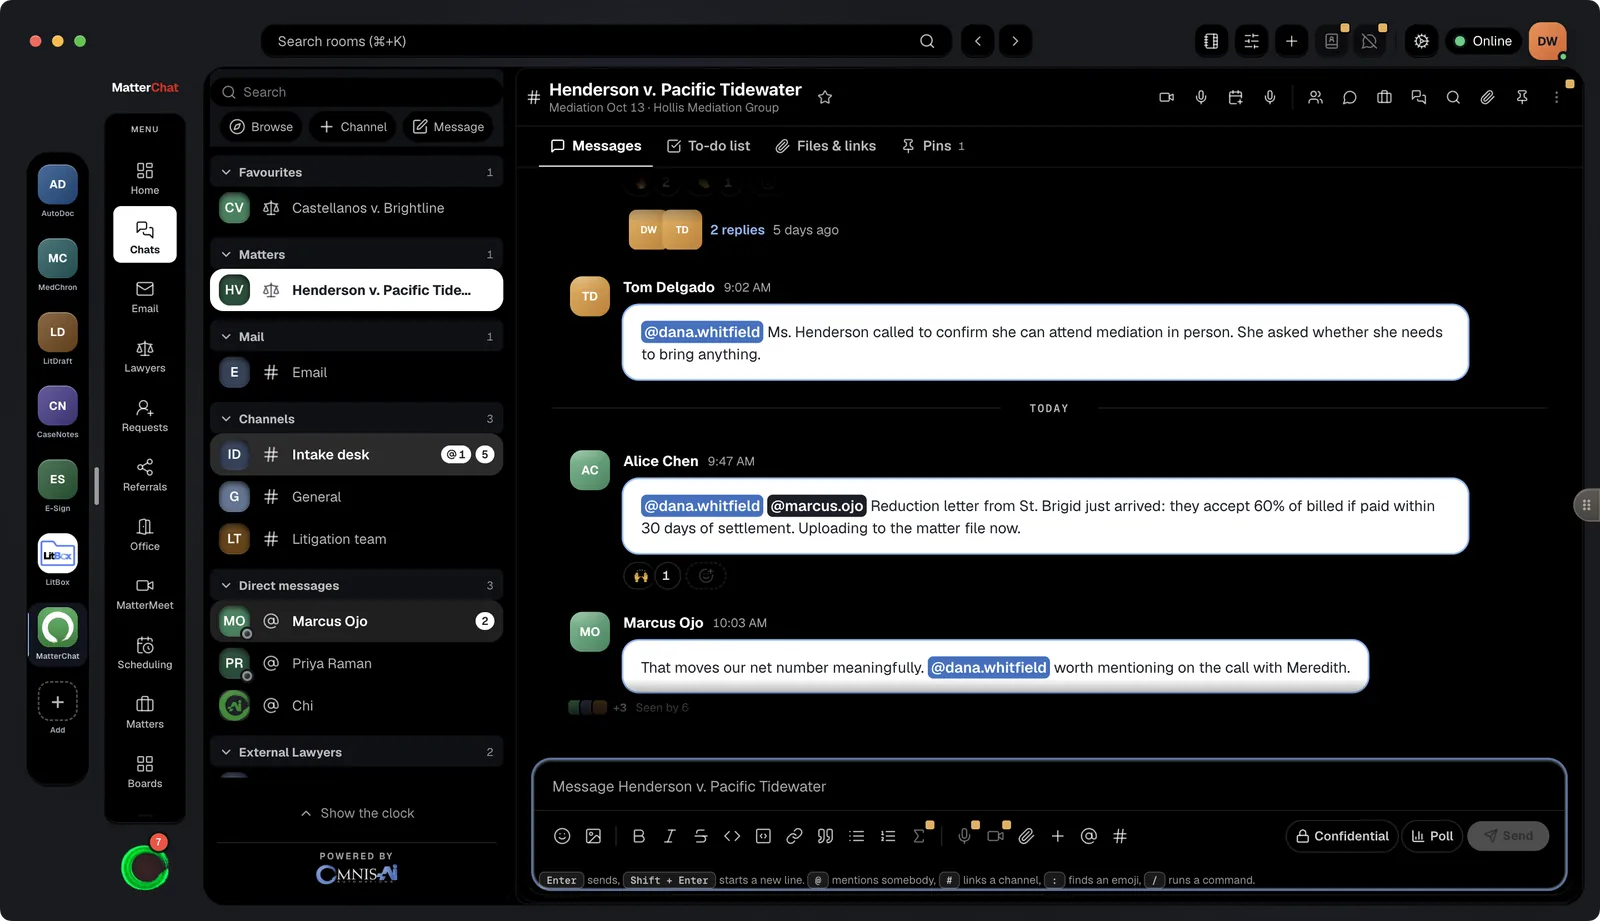This screenshot has width=1600, height=921.
Task: Click the bold formatting icon
Action: coord(639,836)
